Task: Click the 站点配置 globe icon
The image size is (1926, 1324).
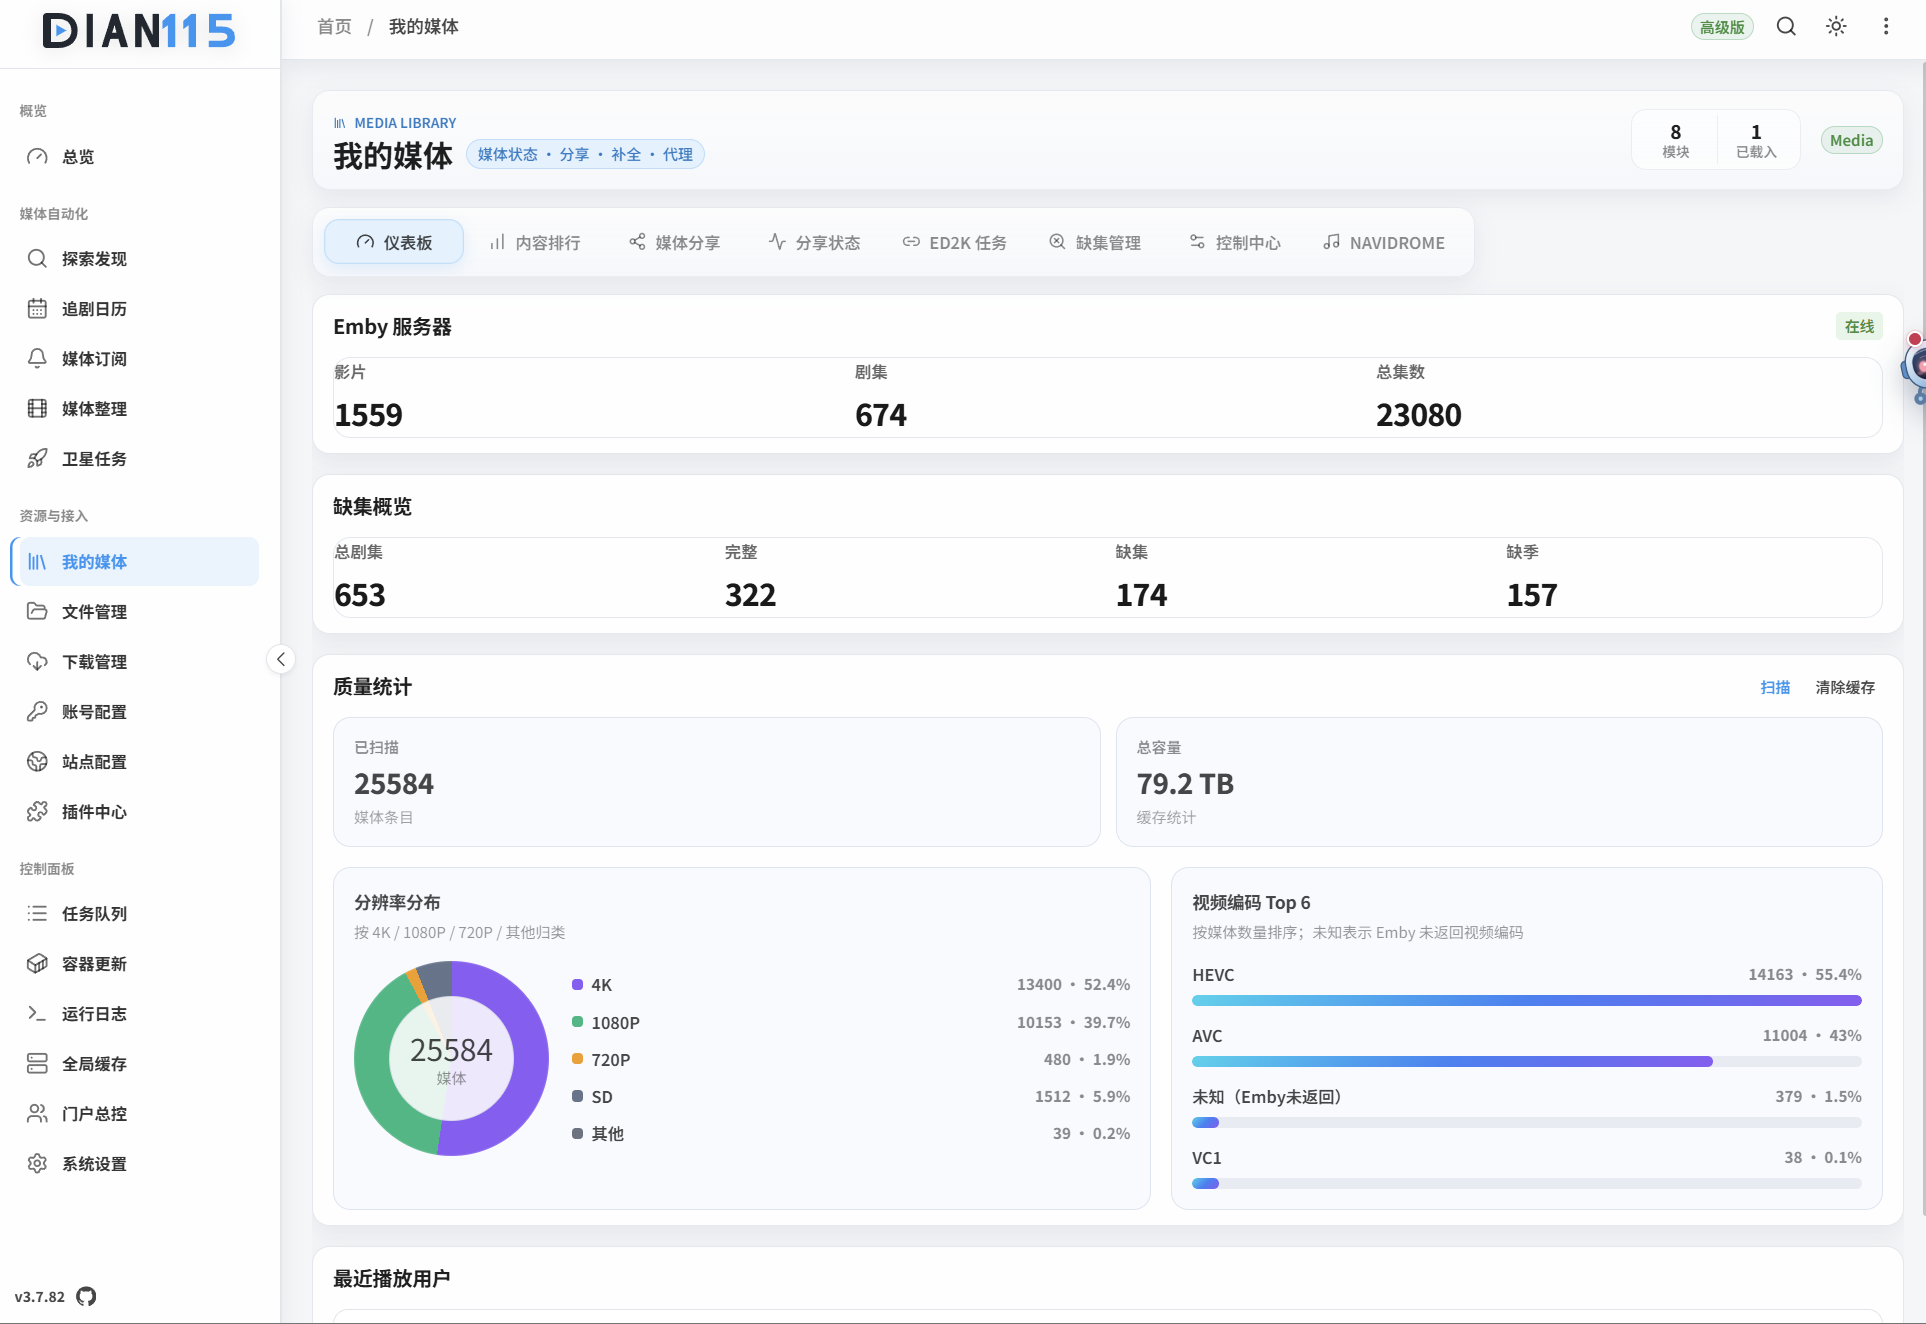Action: pyautogui.click(x=37, y=762)
